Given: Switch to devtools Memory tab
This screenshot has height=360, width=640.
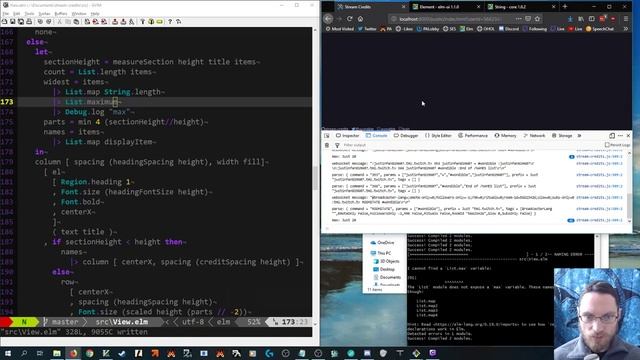Looking at the screenshot, I should click(x=505, y=136).
